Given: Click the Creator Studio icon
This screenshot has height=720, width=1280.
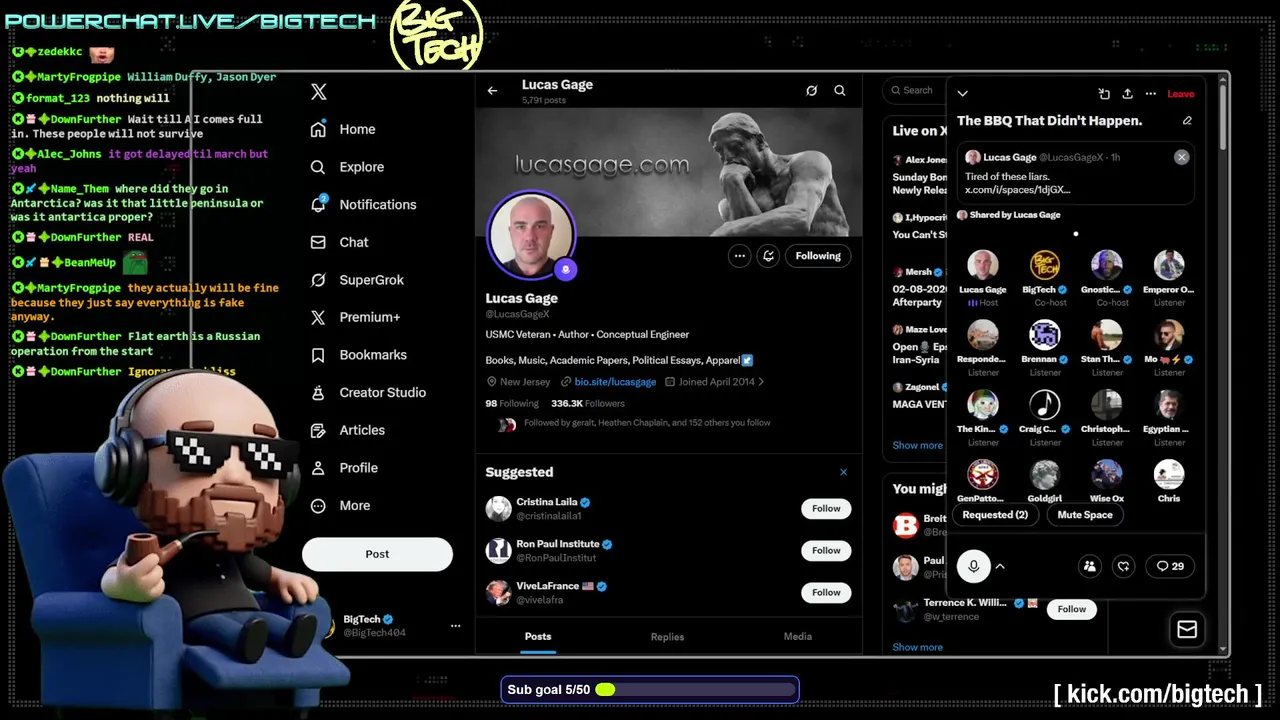Looking at the screenshot, I should [x=318, y=393].
